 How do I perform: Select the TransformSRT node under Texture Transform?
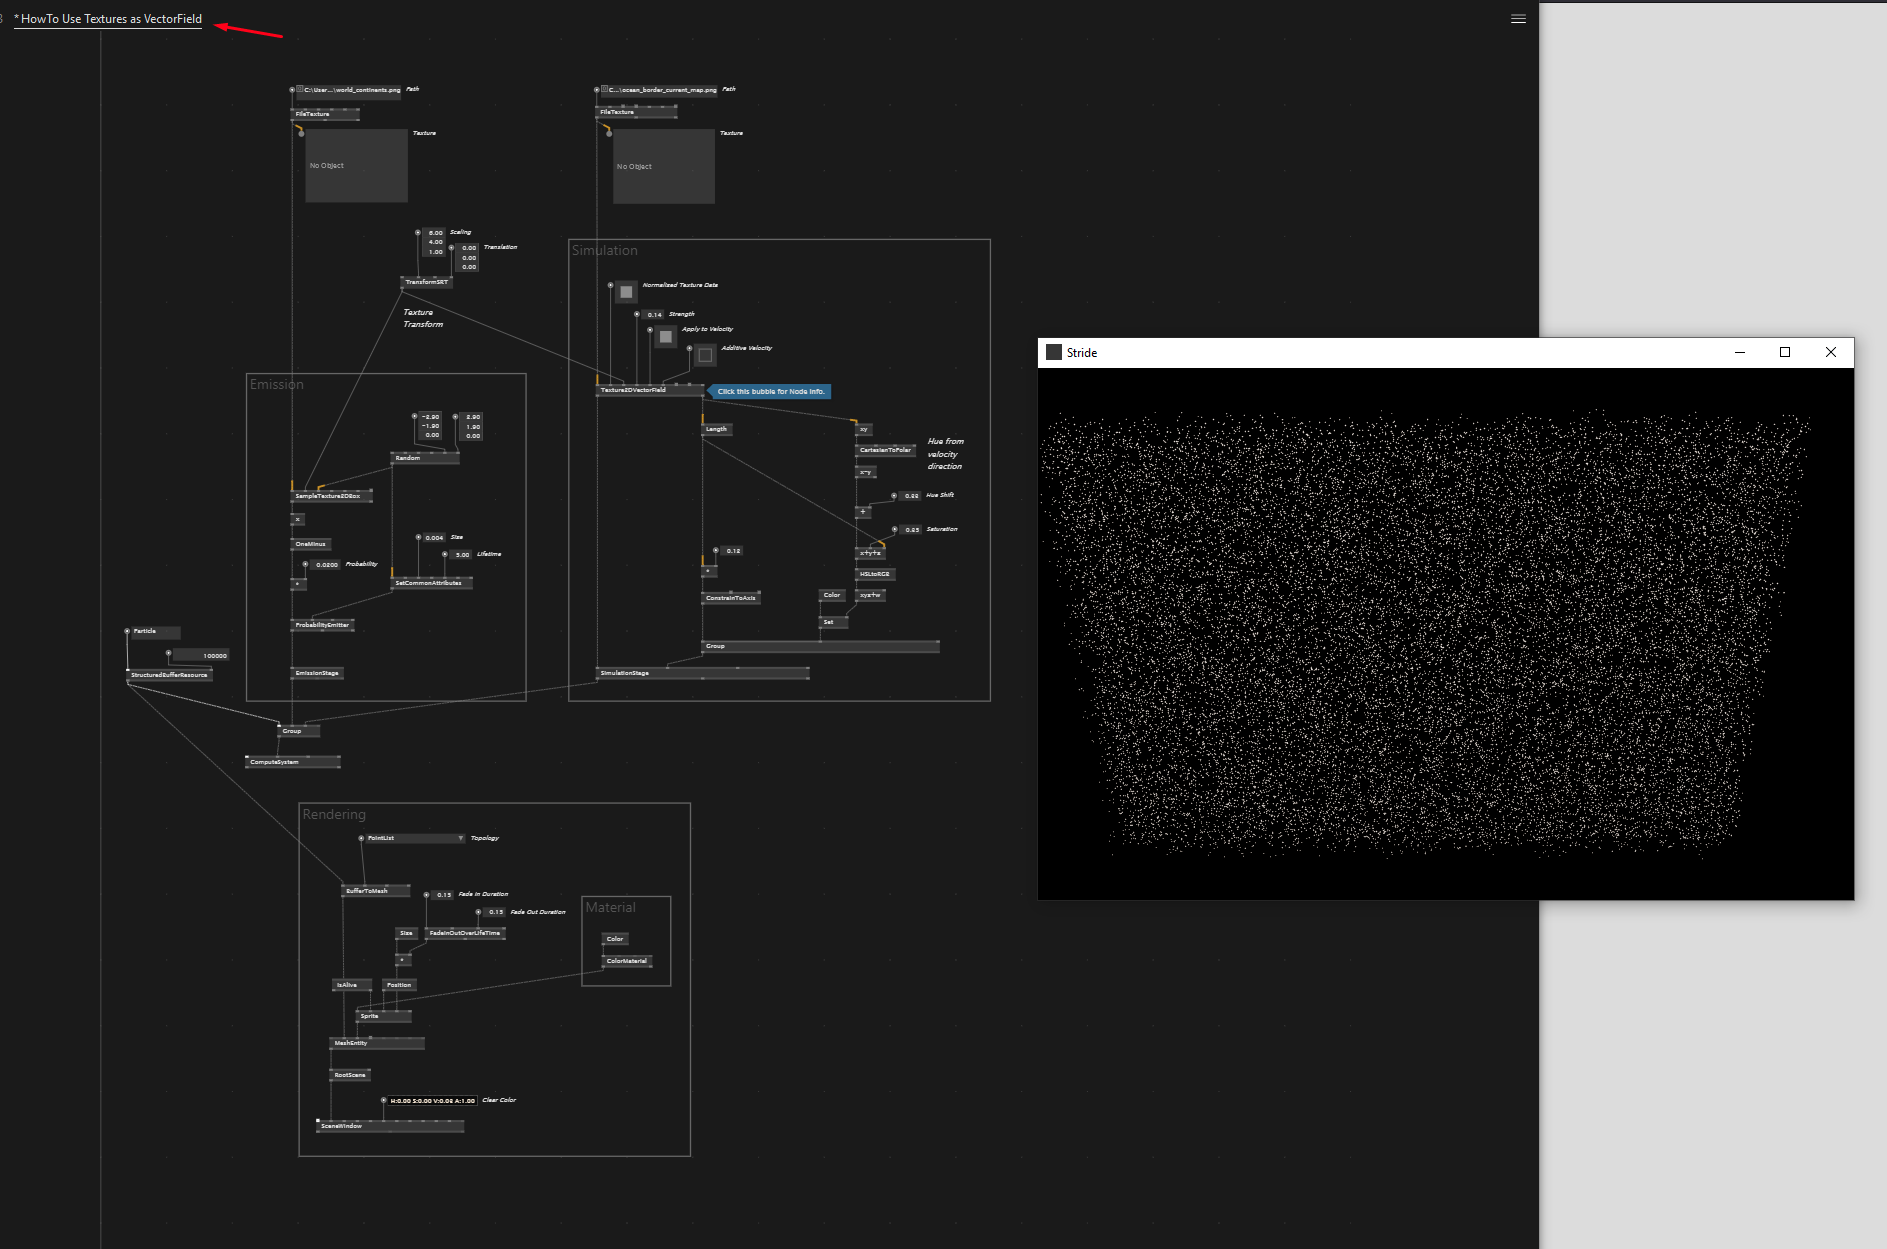point(428,281)
